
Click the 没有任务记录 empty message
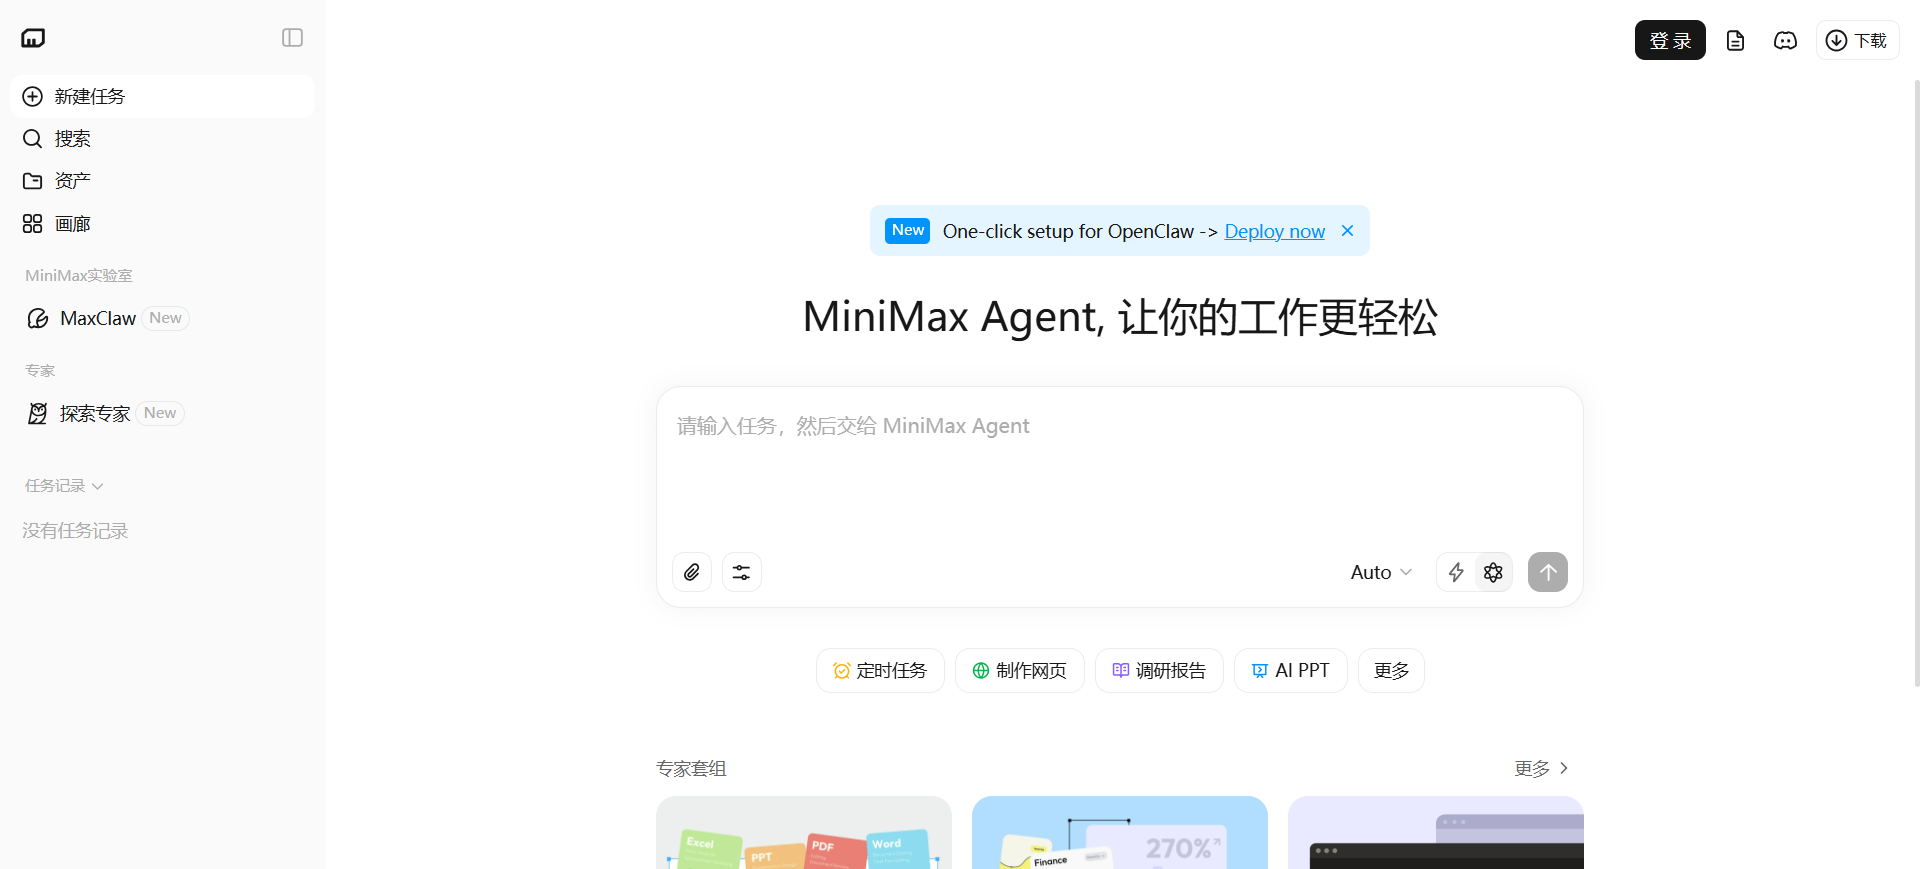click(75, 531)
